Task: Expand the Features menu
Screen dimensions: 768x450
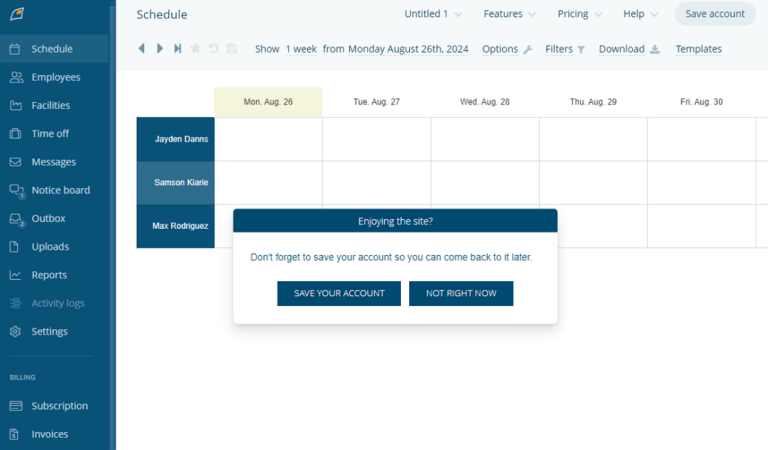Action: (x=509, y=14)
